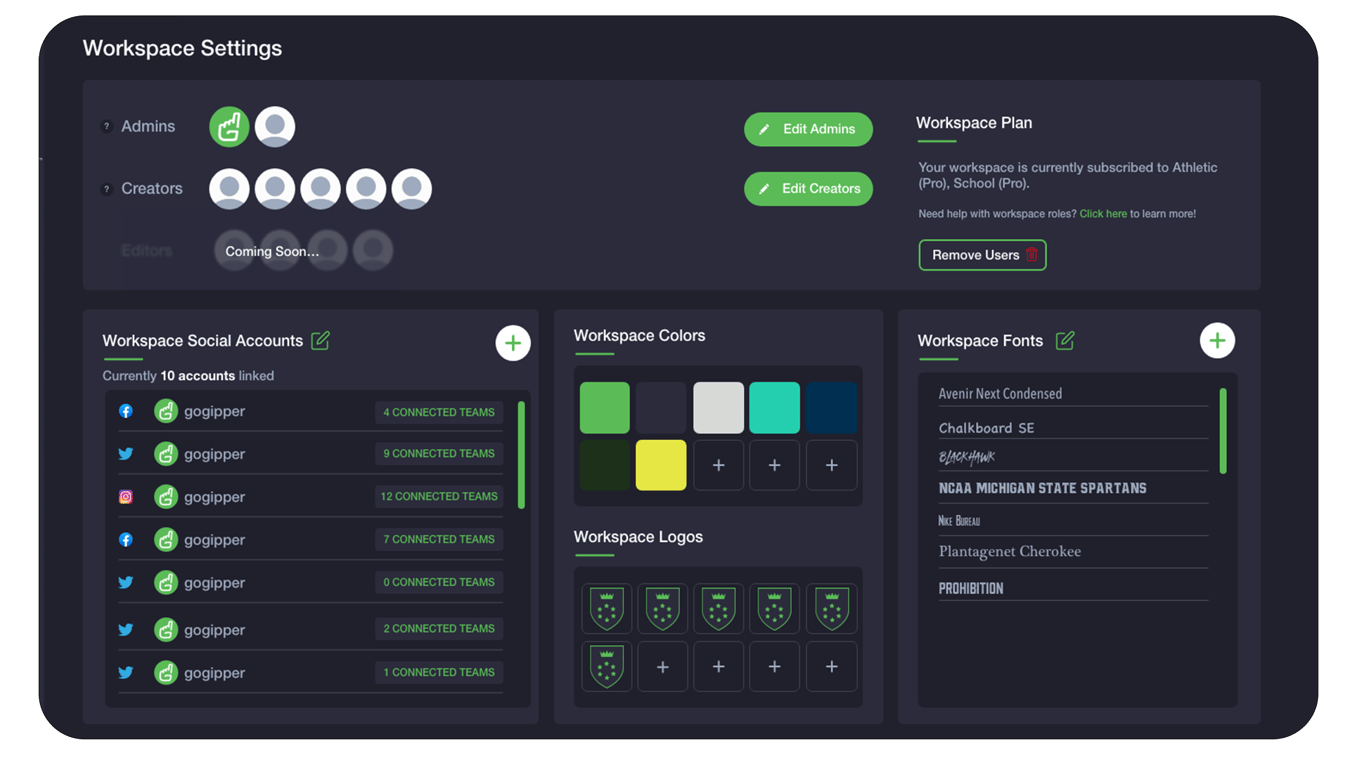The width and height of the screenshot is (1350, 759).
Task: Click the Instagram icon on the gogipper account
Action: pyautogui.click(x=125, y=496)
